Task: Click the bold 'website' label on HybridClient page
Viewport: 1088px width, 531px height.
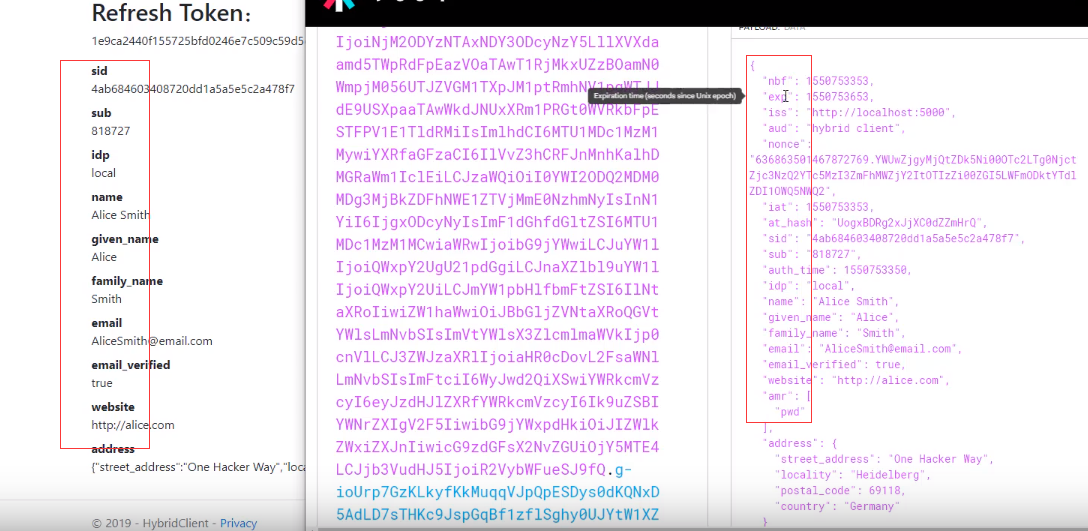Action: 113,407
